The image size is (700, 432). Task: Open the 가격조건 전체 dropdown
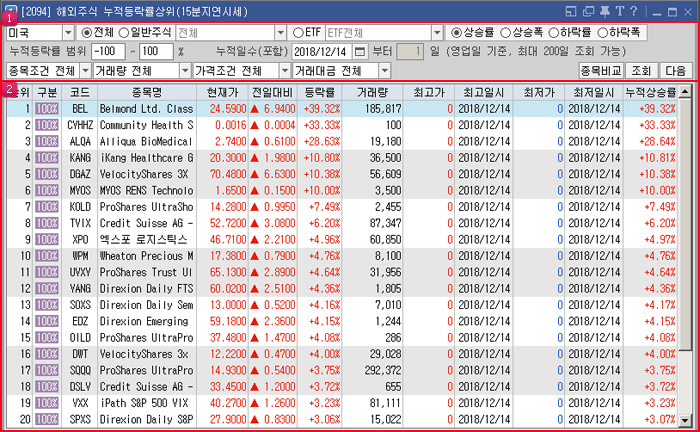[x=285, y=71]
